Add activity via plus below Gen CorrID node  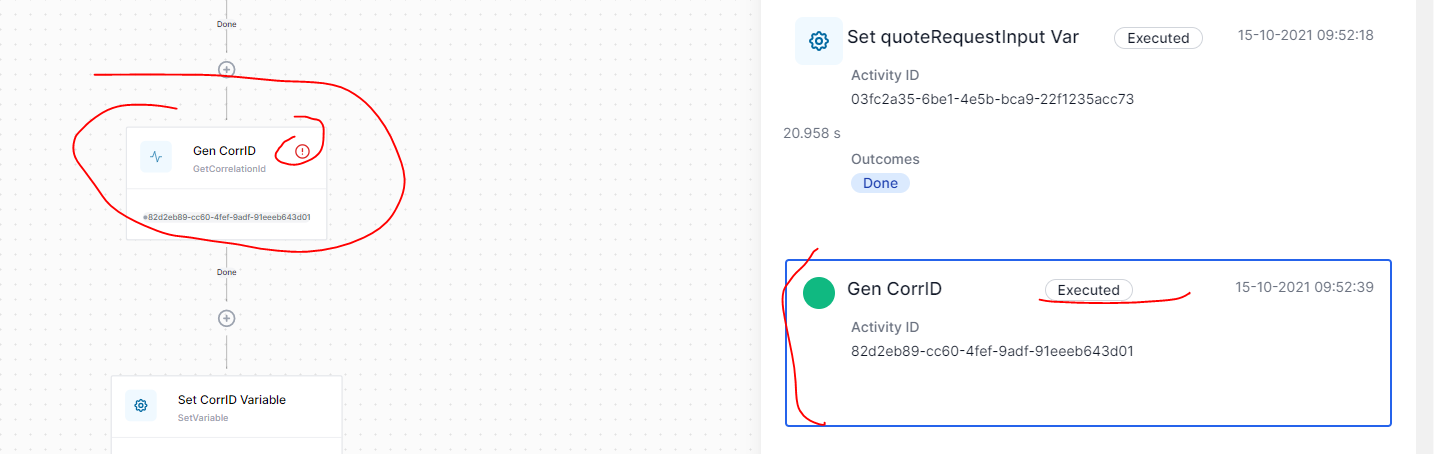point(227,318)
